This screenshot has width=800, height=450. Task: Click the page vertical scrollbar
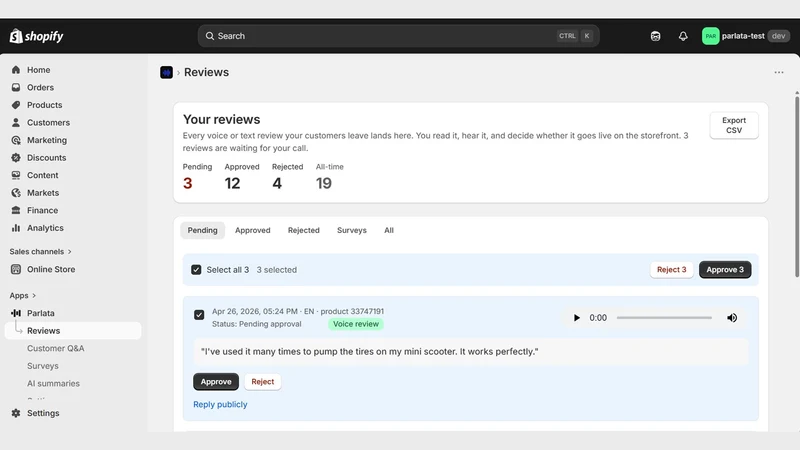pos(796,186)
